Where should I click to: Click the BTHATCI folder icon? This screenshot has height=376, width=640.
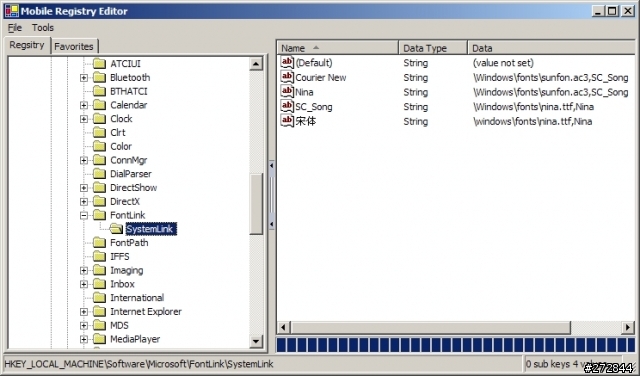click(99, 91)
